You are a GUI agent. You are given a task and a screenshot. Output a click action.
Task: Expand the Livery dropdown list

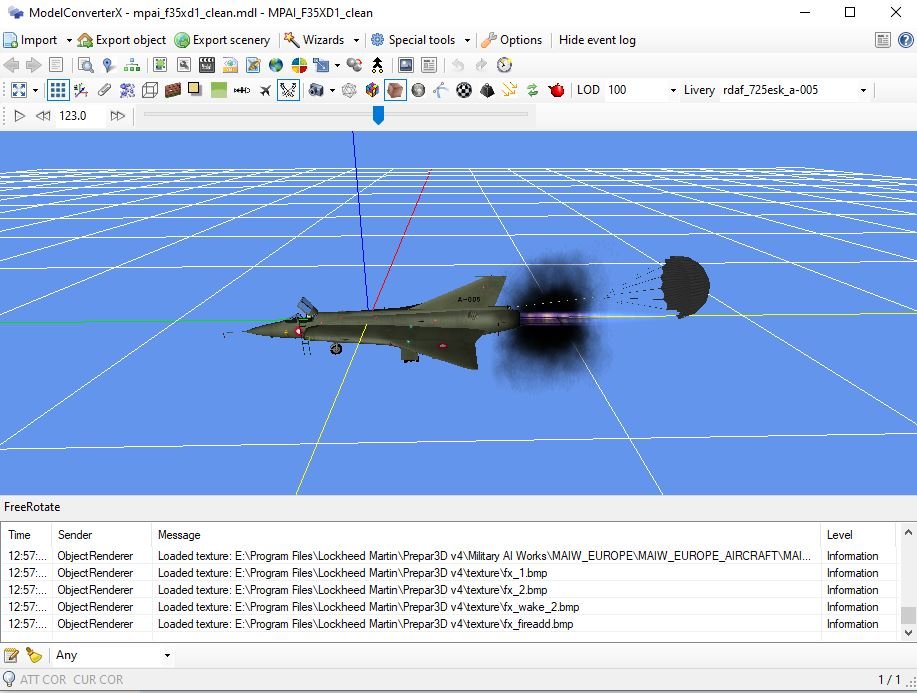(863, 90)
